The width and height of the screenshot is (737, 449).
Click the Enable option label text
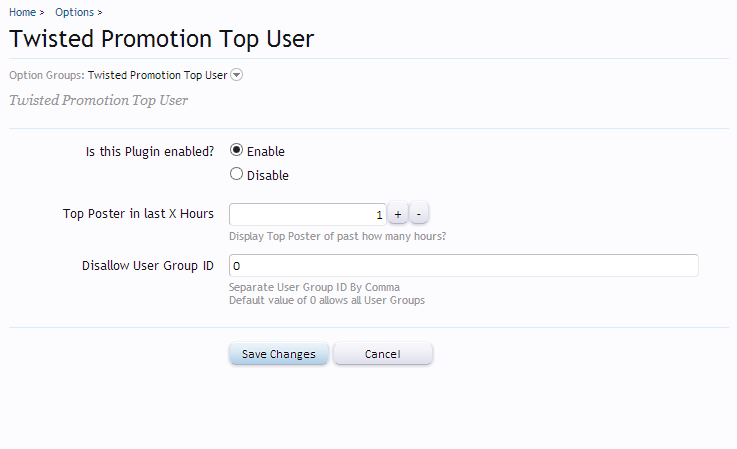265,152
